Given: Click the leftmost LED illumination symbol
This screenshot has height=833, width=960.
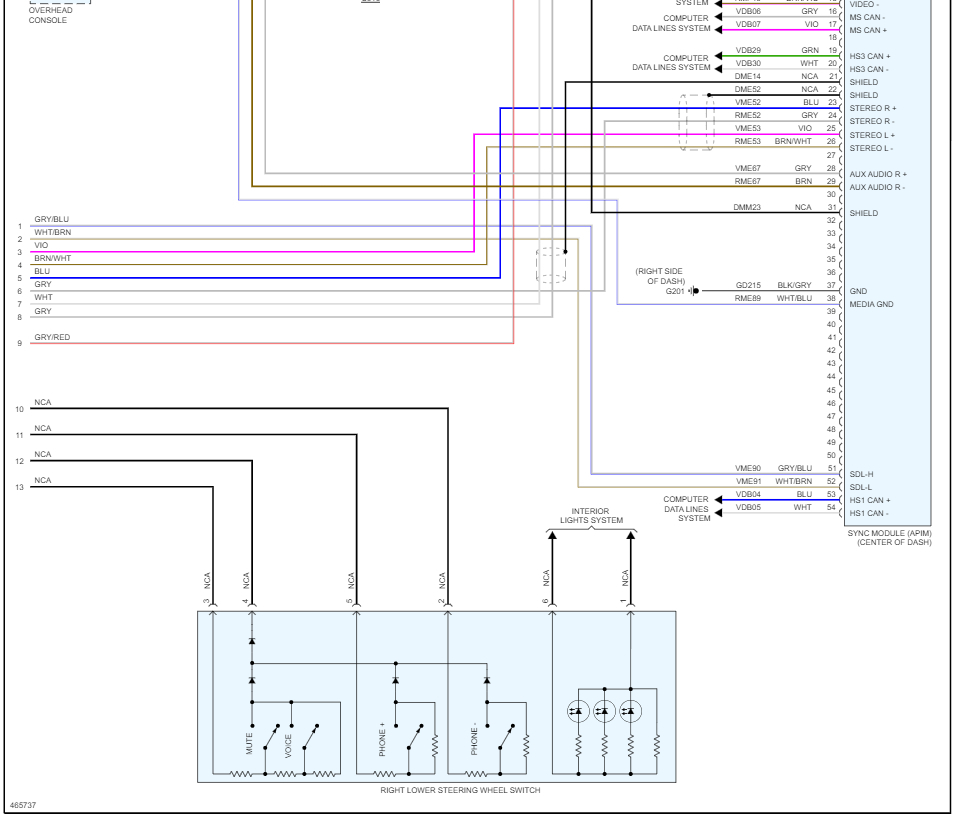Looking at the screenshot, I should pyautogui.click(x=578, y=711).
